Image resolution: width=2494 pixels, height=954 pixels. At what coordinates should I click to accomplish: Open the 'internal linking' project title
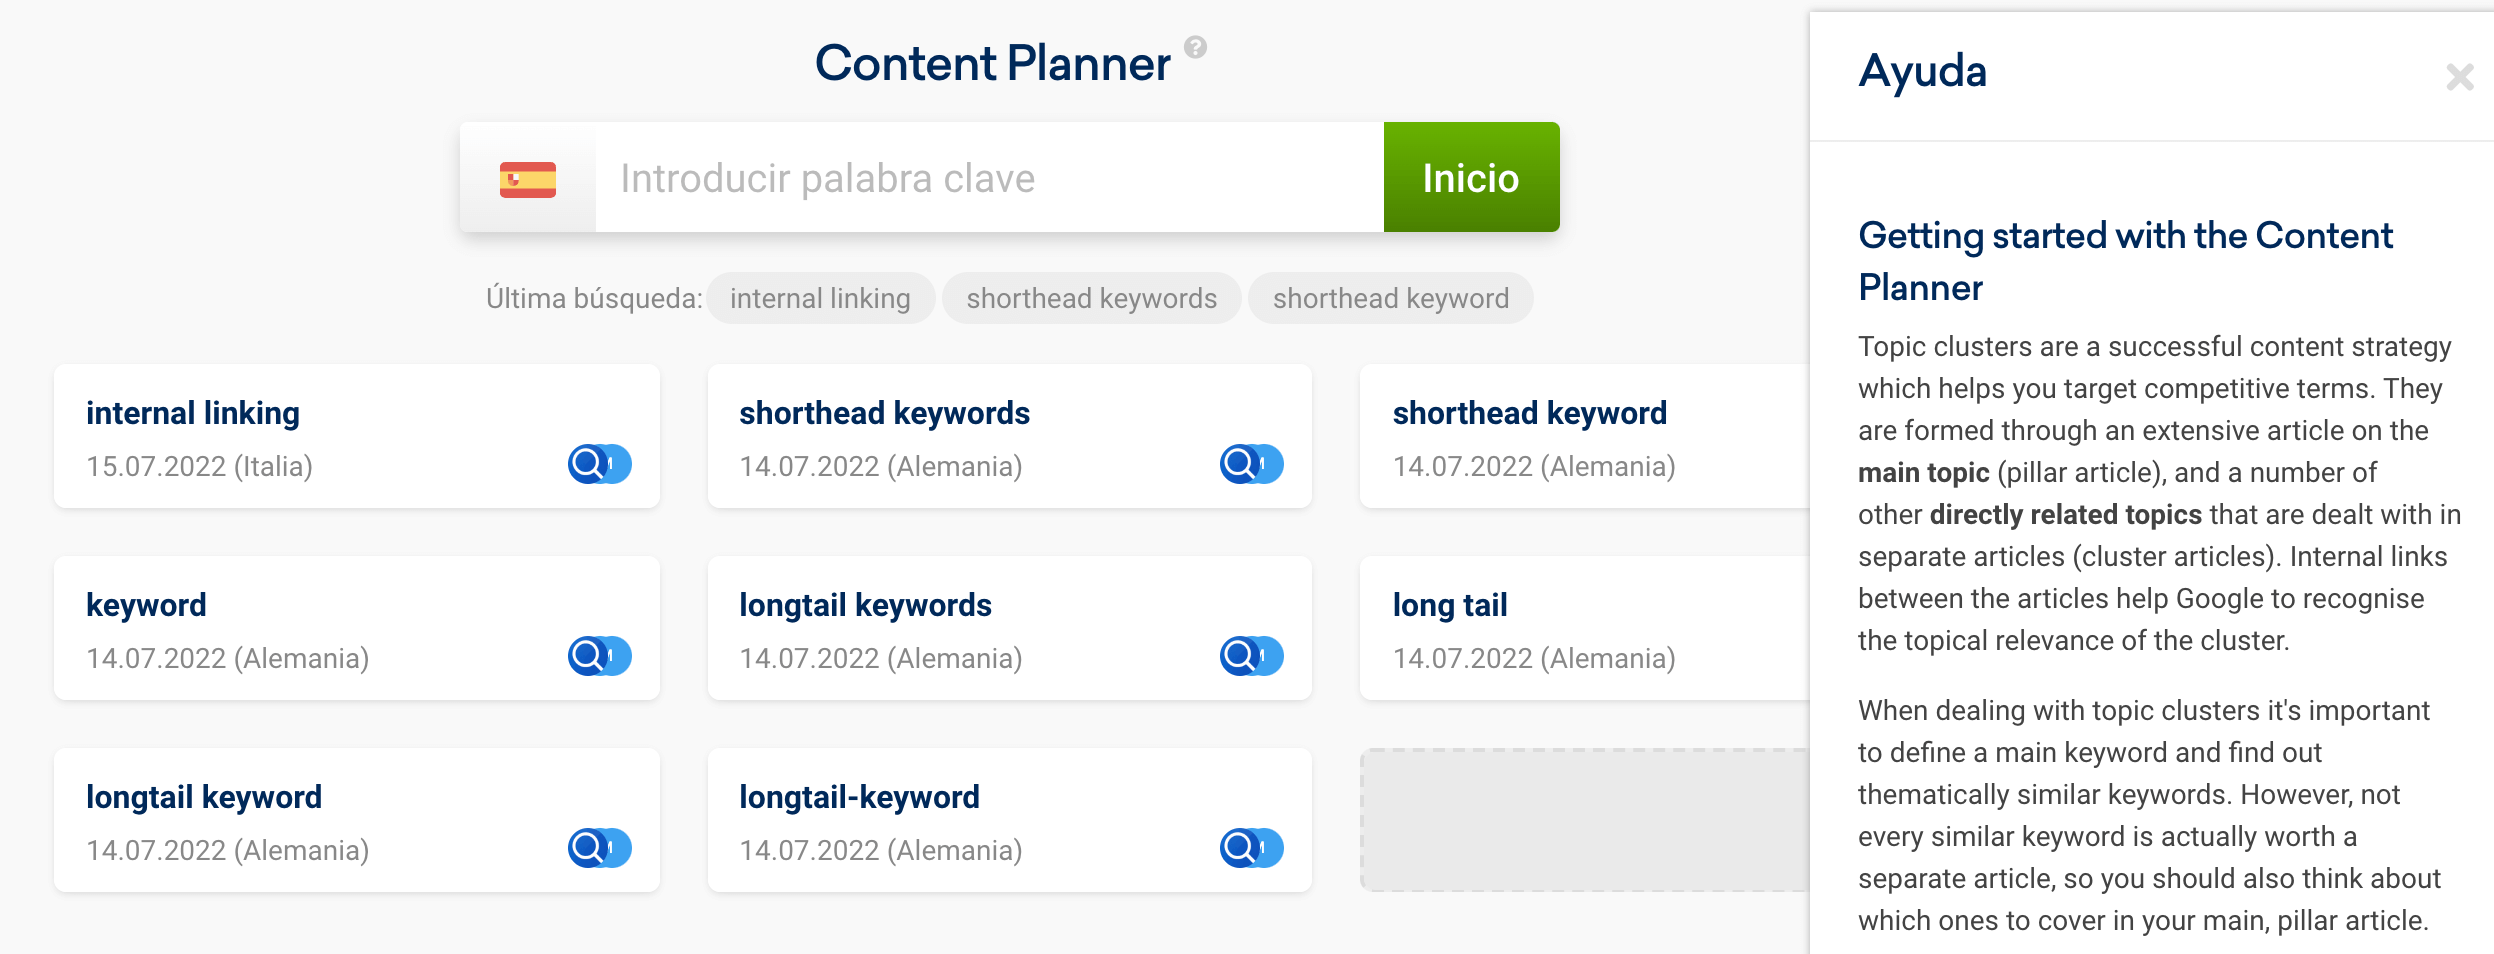(193, 413)
